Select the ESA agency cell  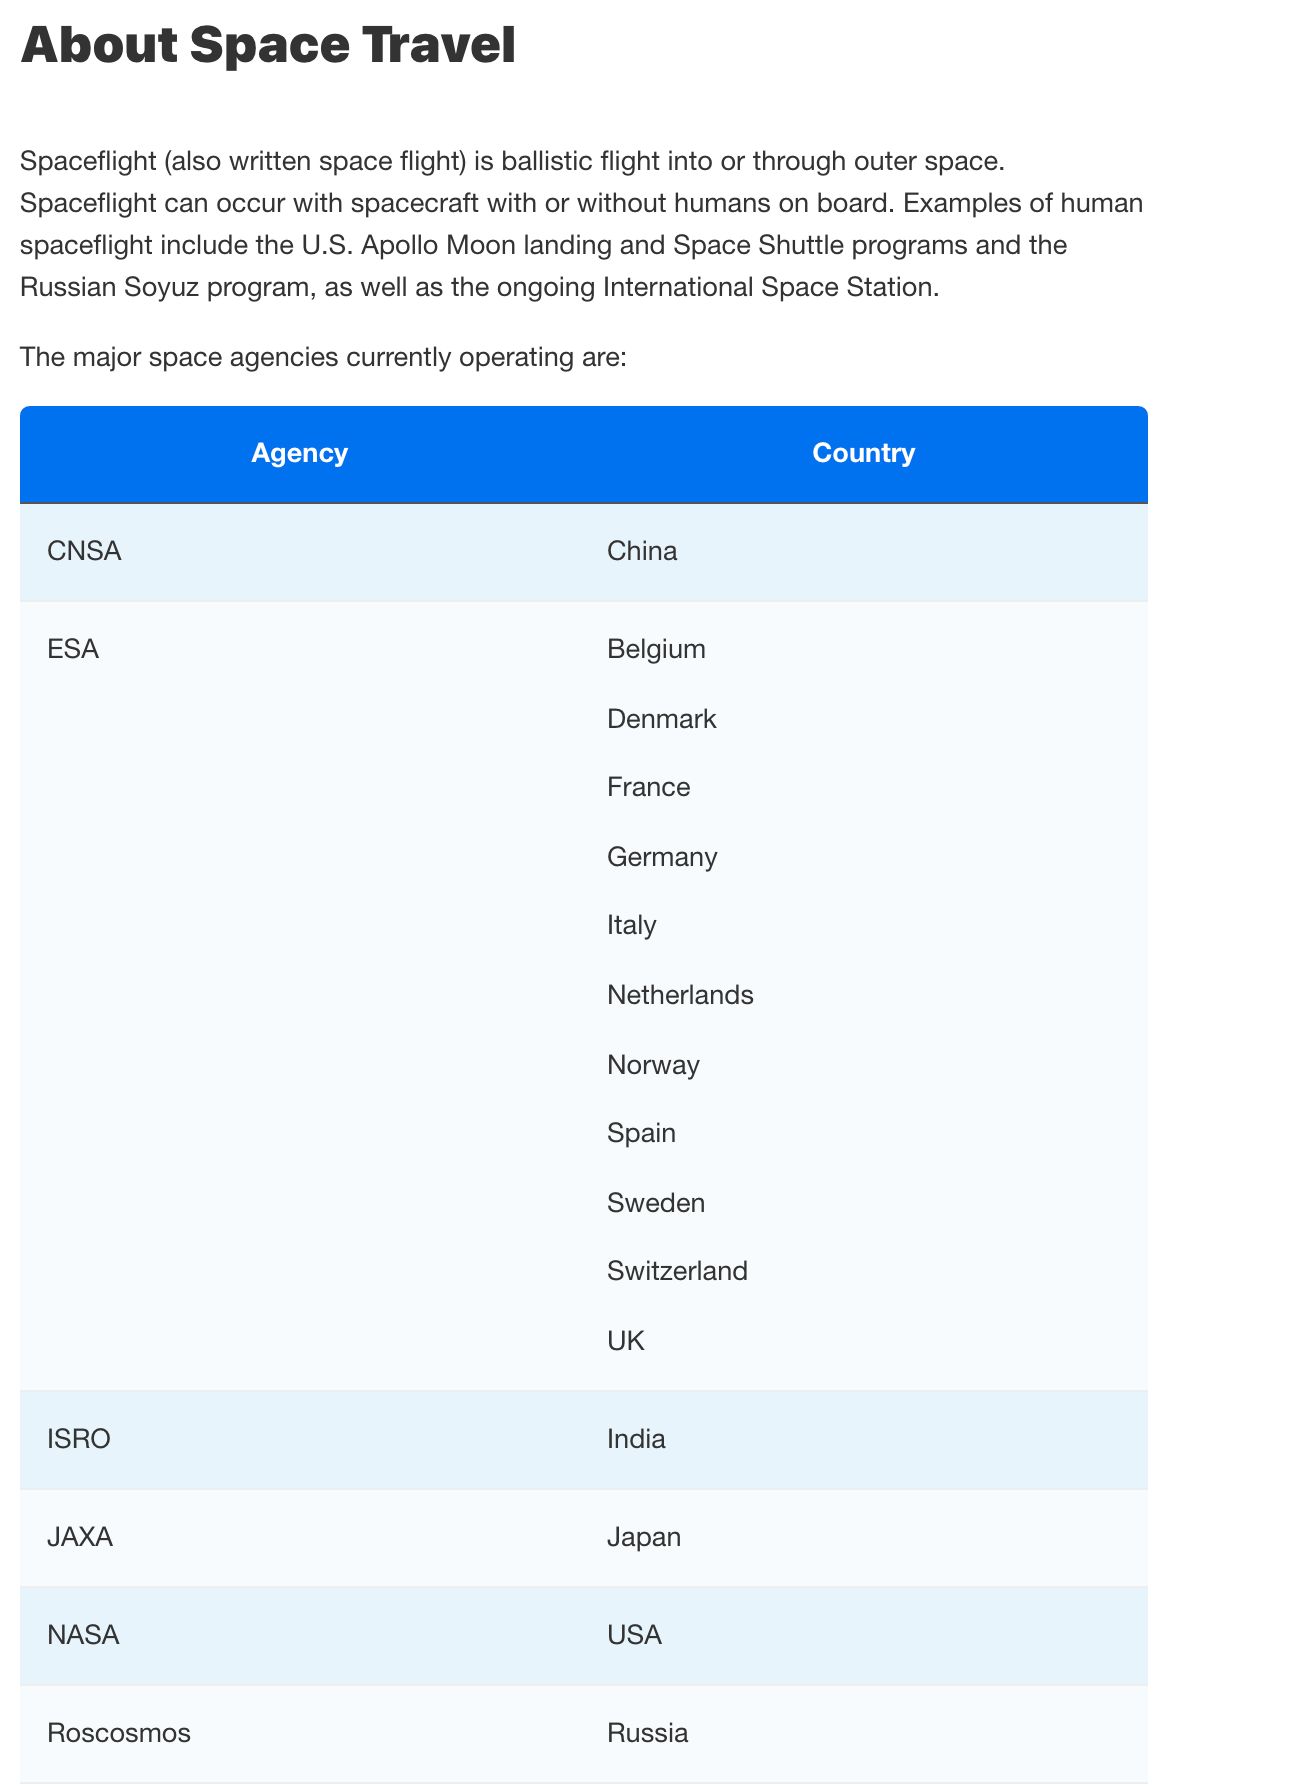tap(73, 649)
